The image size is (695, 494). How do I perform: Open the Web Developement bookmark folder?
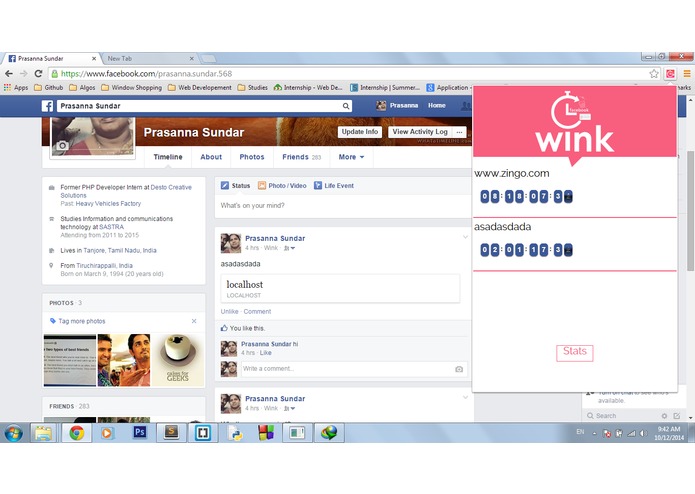pos(200,88)
